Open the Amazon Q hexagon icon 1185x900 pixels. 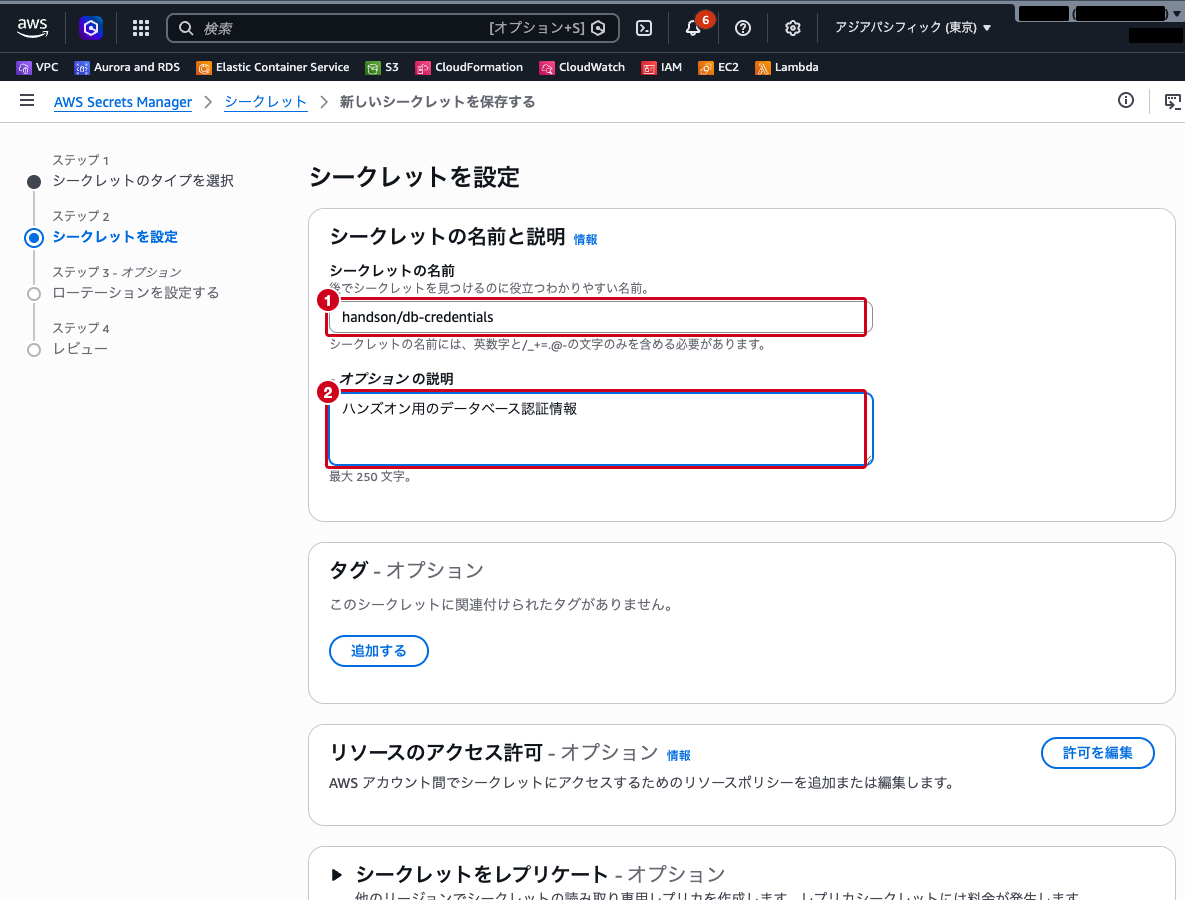click(91, 28)
